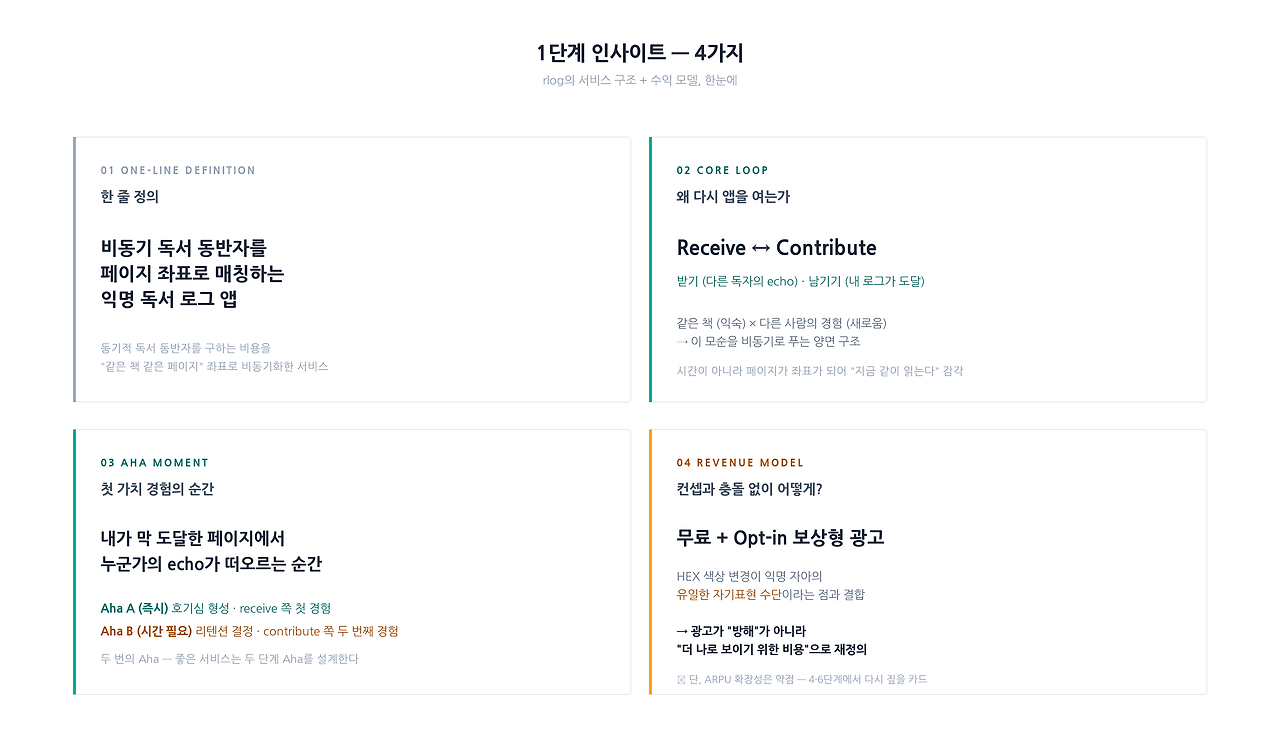Viewport: 1280px width, 731px height.
Task: Click the '무료 + Opt-in 보상형 광고' headline
Action: coord(780,538)
